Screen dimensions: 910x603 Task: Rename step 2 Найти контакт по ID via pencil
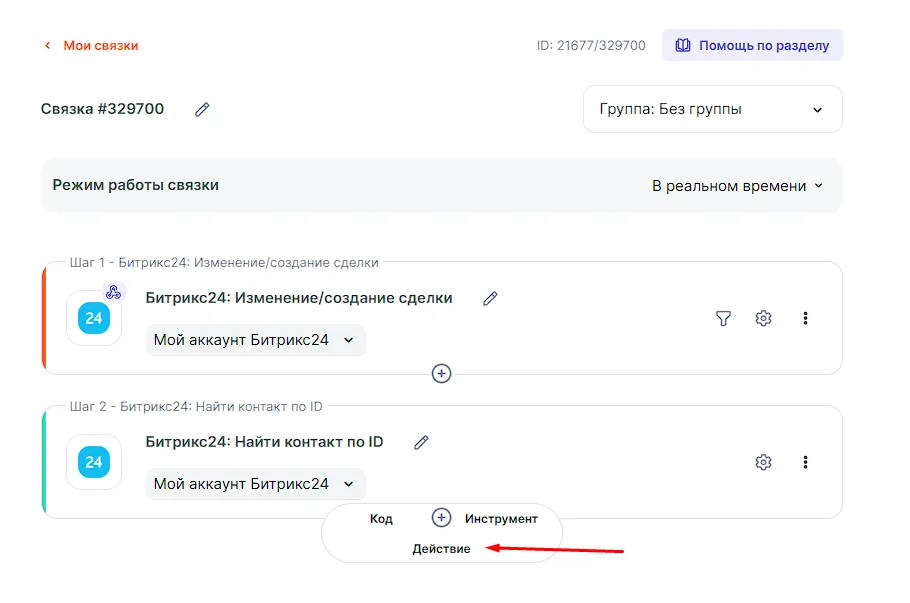421,442
